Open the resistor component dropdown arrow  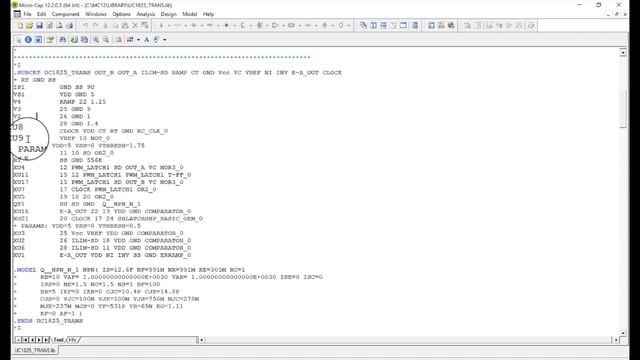(185, 26)
